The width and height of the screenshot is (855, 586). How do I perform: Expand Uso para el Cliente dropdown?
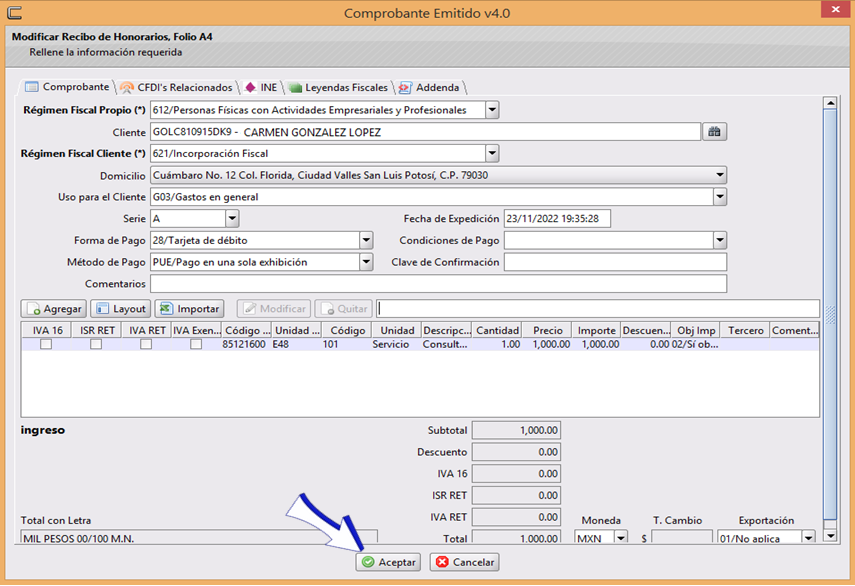click(720, 197)
